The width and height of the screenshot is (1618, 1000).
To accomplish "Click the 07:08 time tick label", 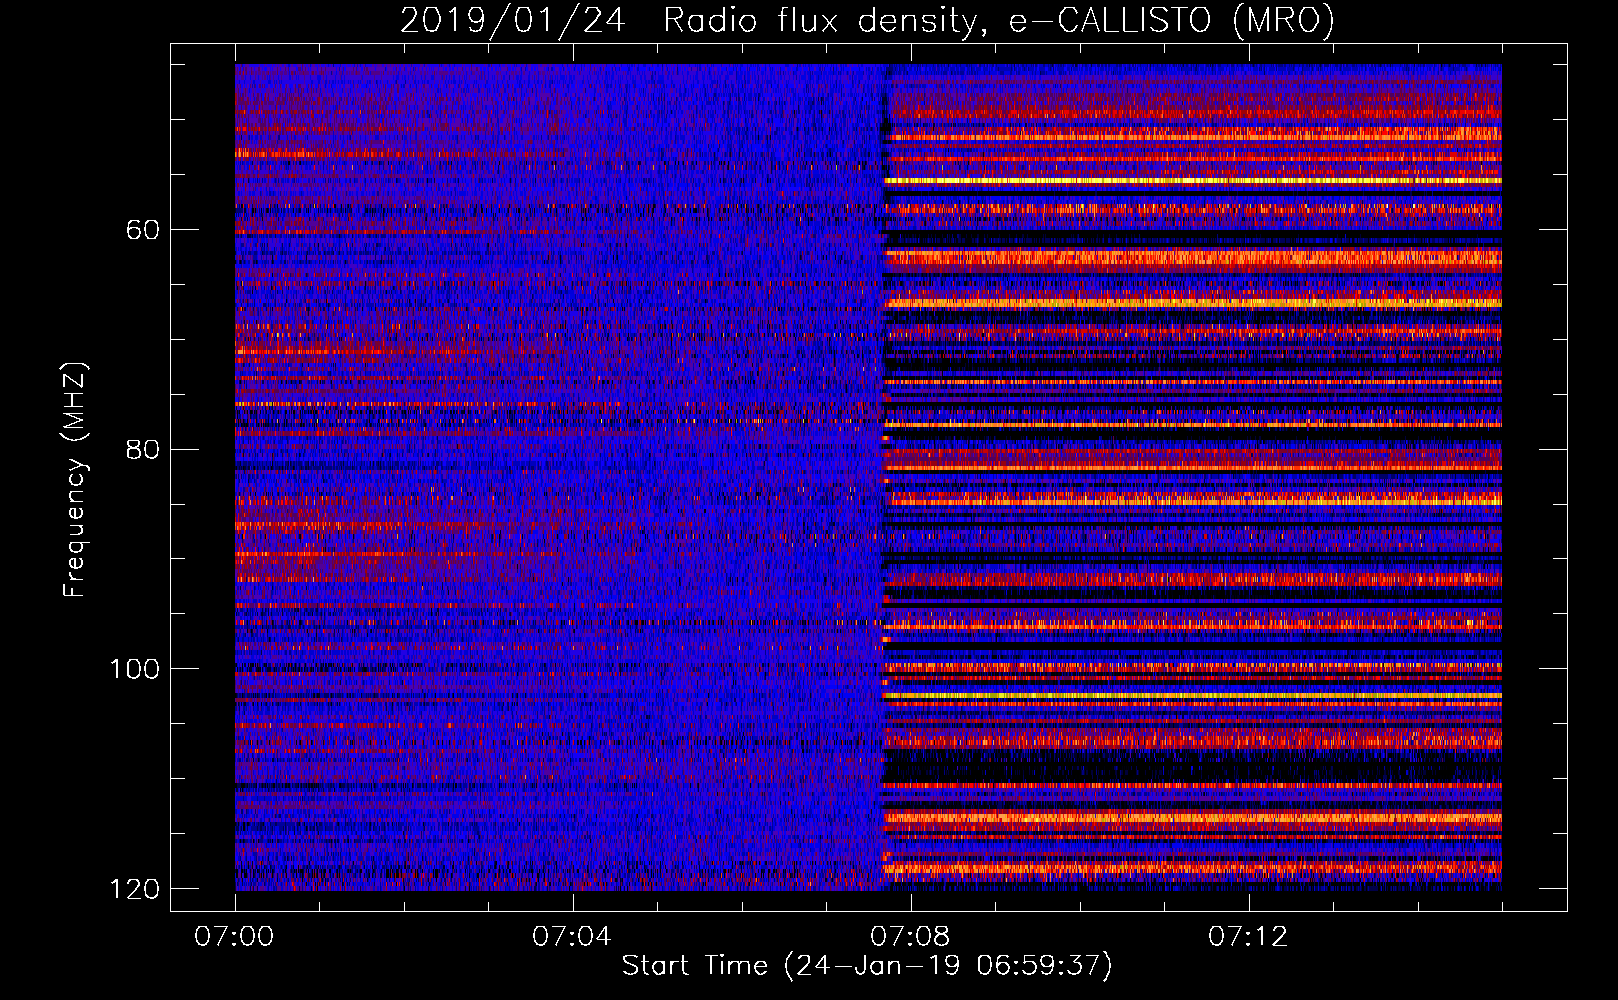I will click(x=909, y=937).
